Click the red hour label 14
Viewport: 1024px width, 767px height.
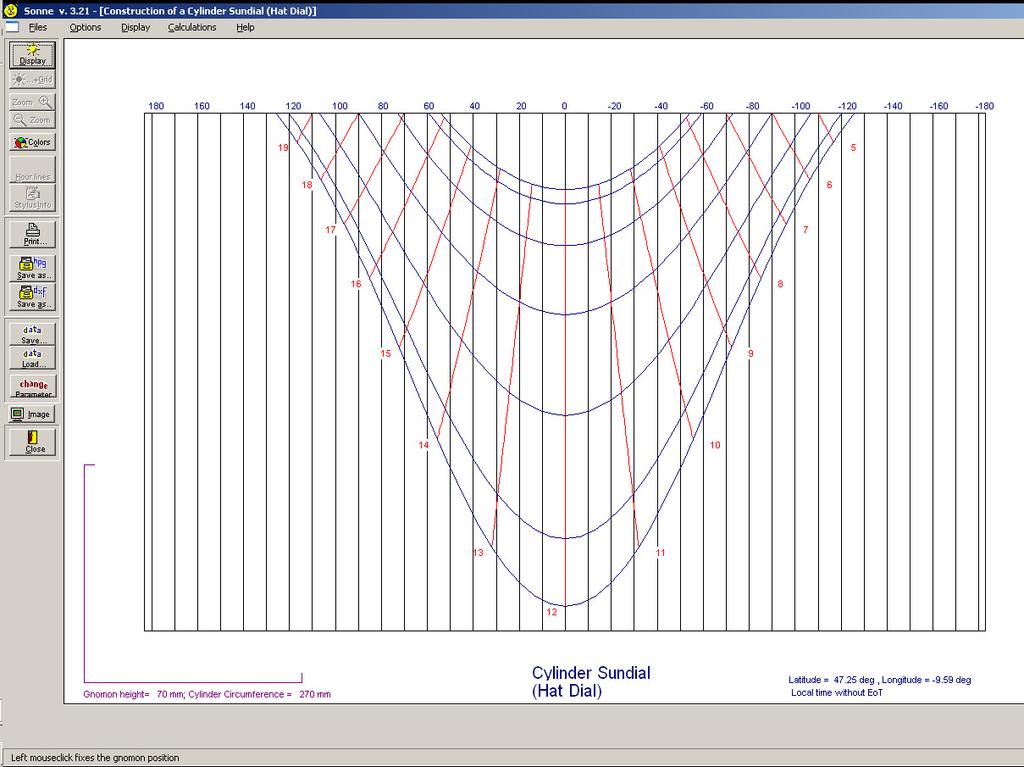pos(424,445)
